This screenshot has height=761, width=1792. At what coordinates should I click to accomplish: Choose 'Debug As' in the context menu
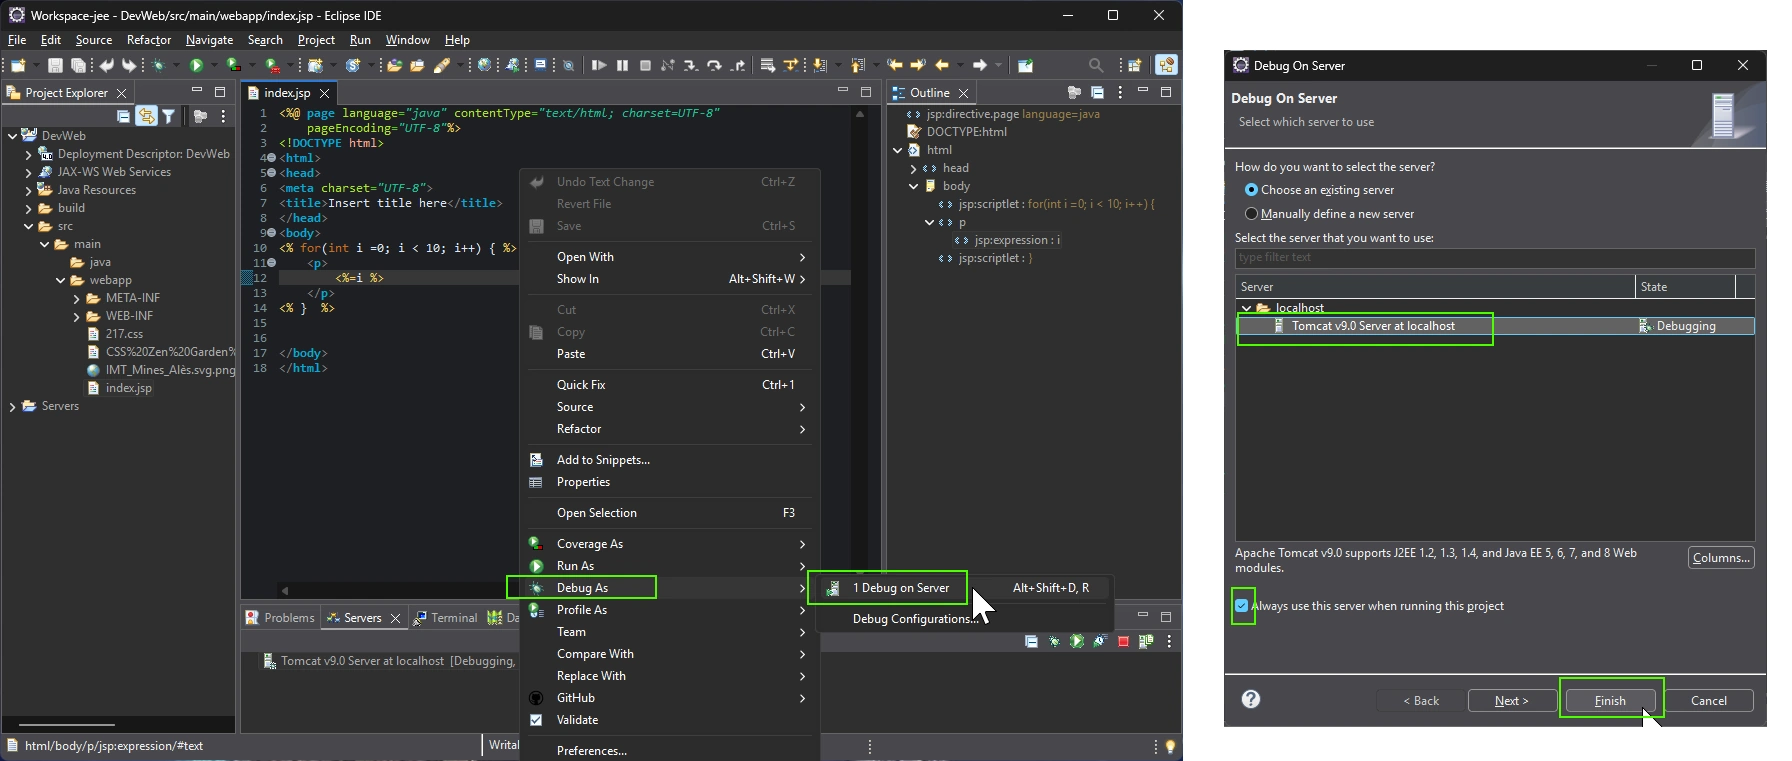[x=669, y=588]
